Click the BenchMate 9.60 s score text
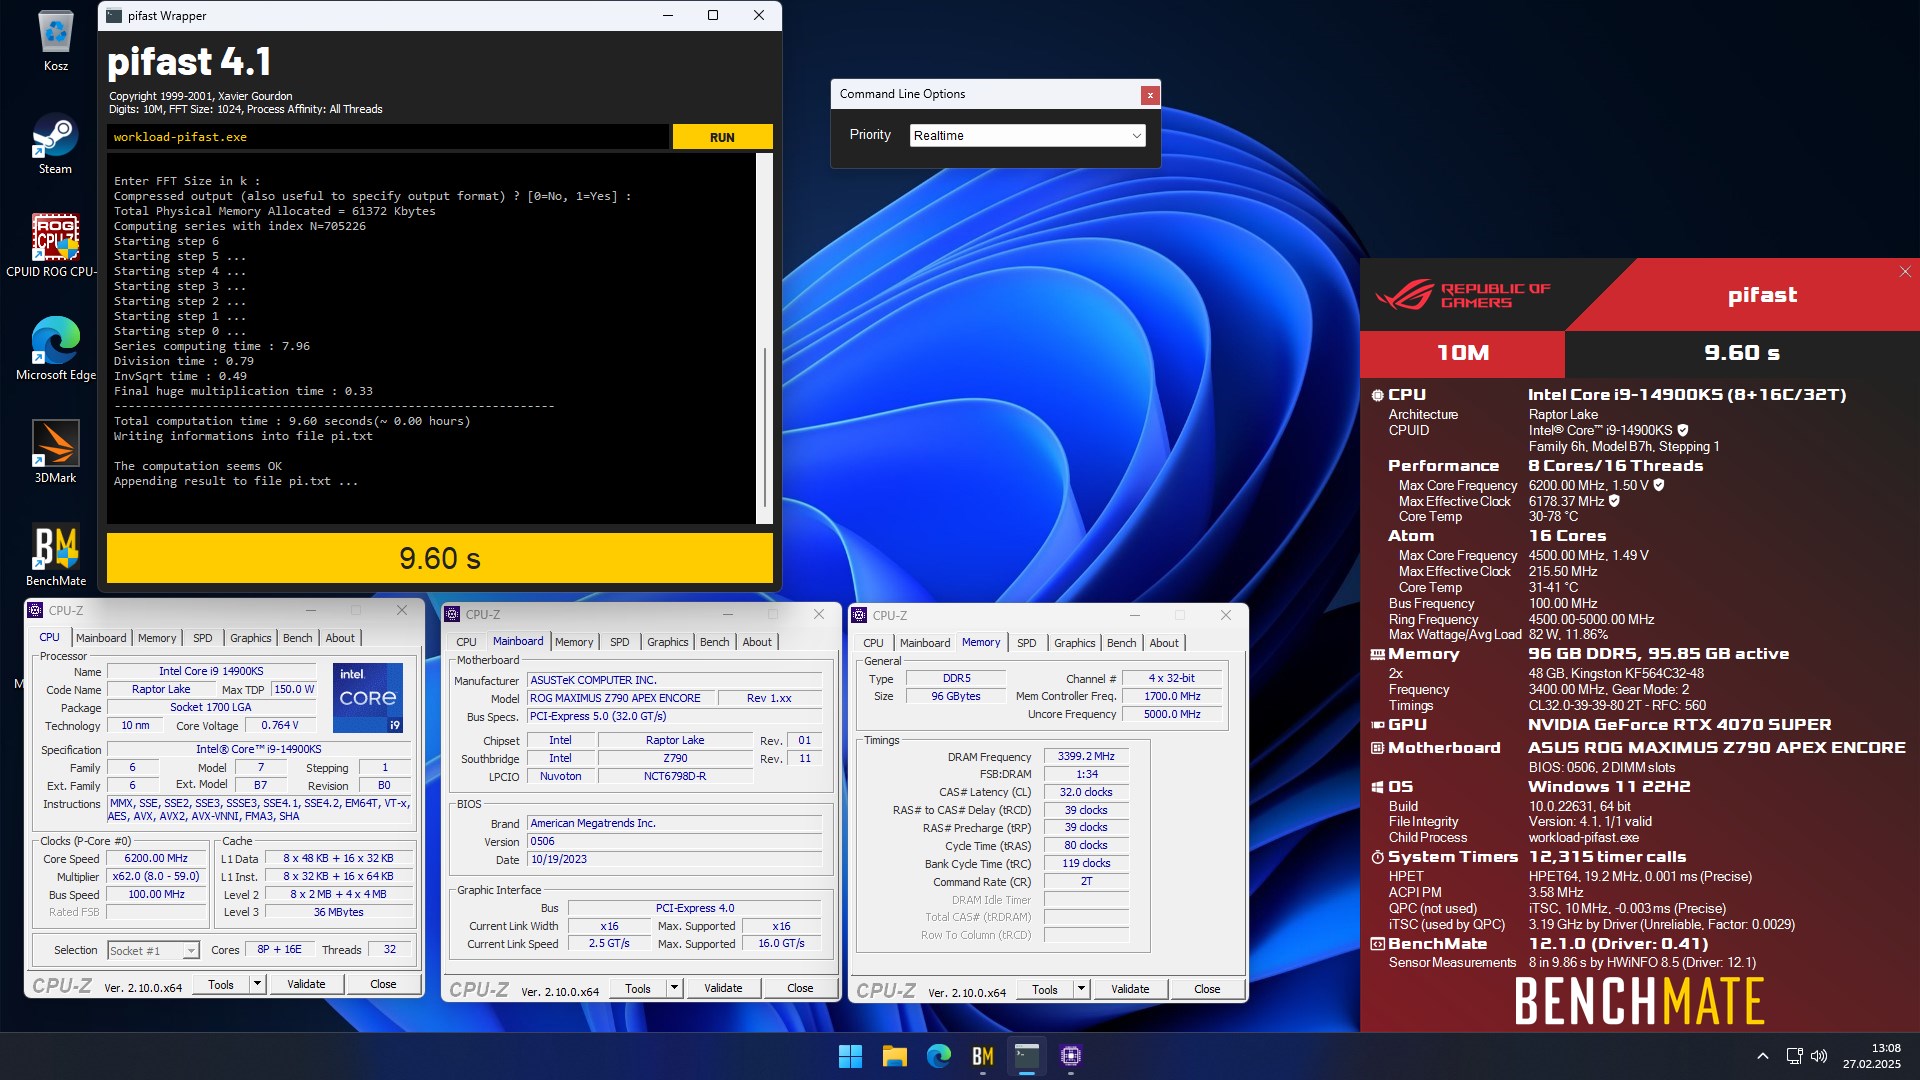The height and width of the screenshot is (1080, 1920). [1742, 354]
